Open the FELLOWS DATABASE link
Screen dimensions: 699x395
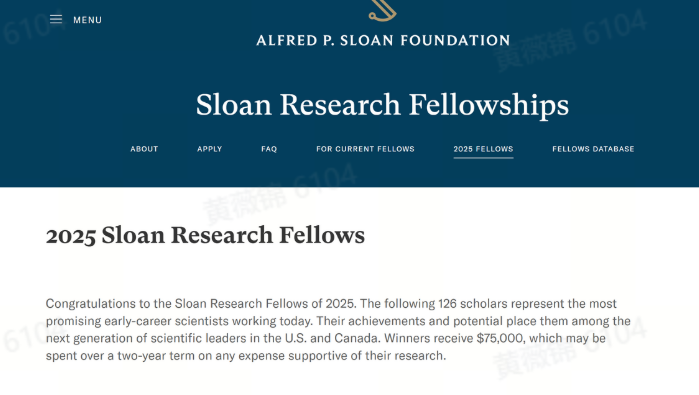point(593,149)
